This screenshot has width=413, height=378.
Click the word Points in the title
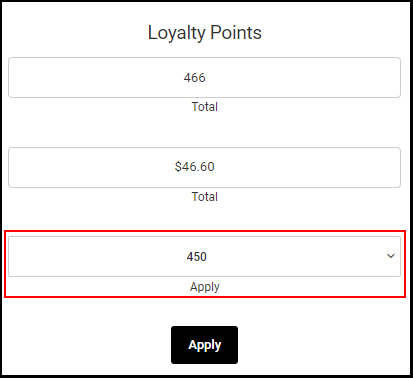click(x=236, y=32)
